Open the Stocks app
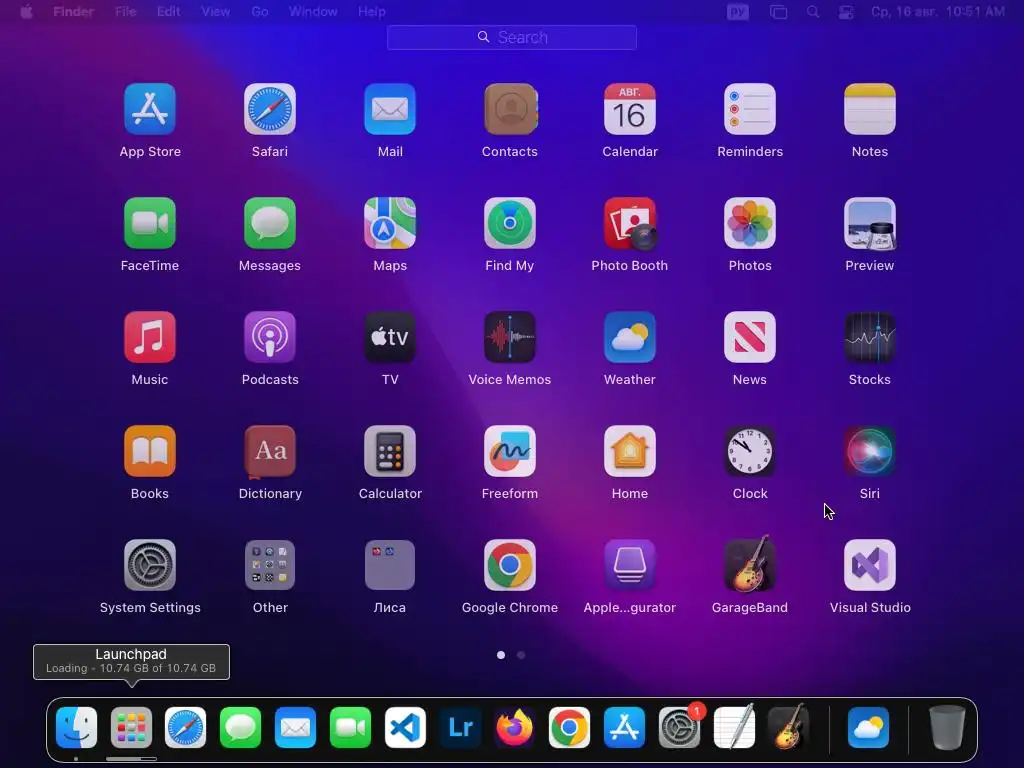1024x768 pixels. (870, 337)
